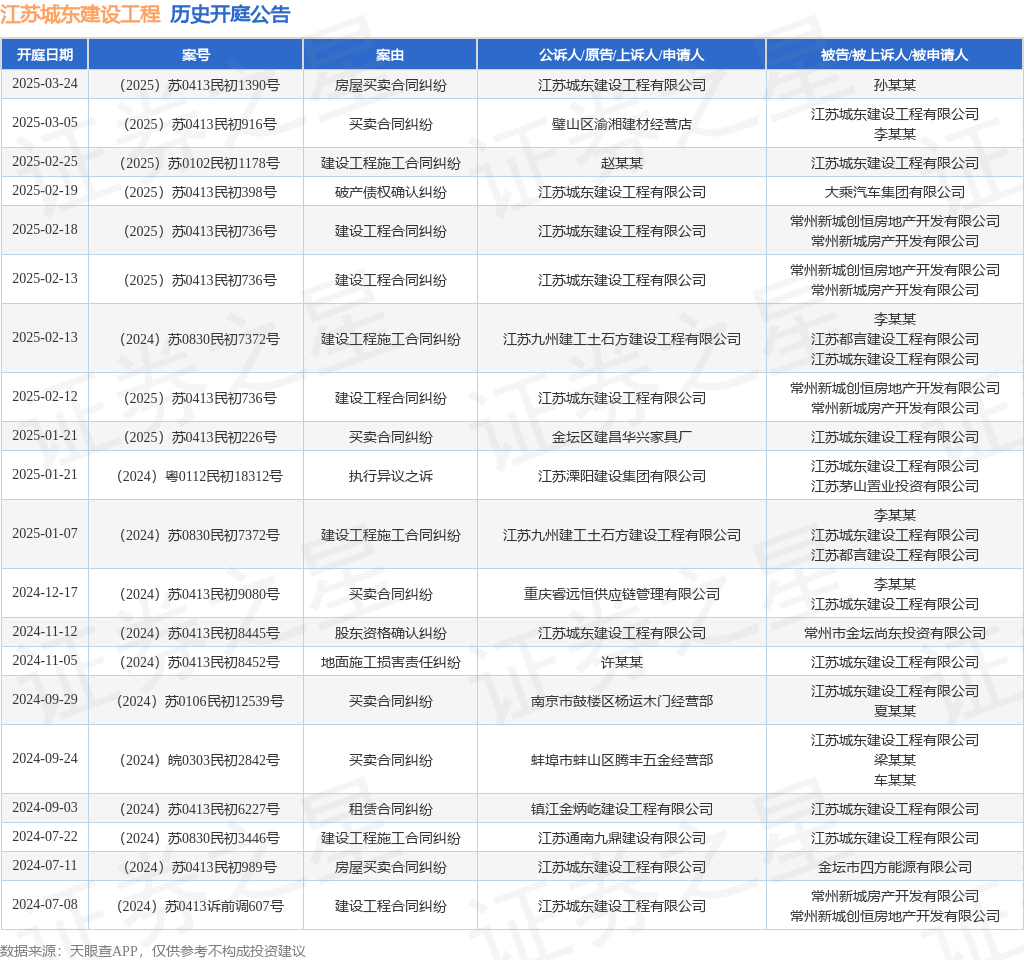Click plaintiff 江苏通南九鼎建设有限公司
This screenshot has width=1024, height=960.
[x=621, y=839]
